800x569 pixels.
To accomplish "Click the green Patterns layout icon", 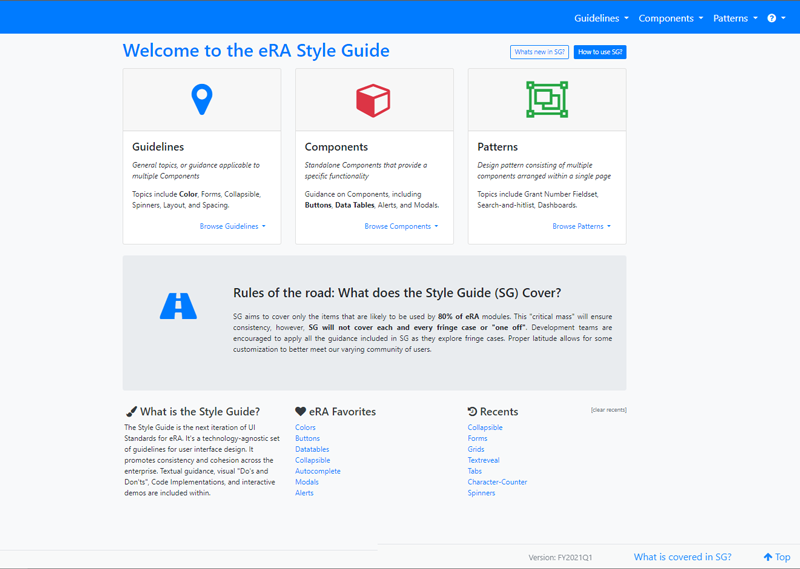I will [547, 100].
